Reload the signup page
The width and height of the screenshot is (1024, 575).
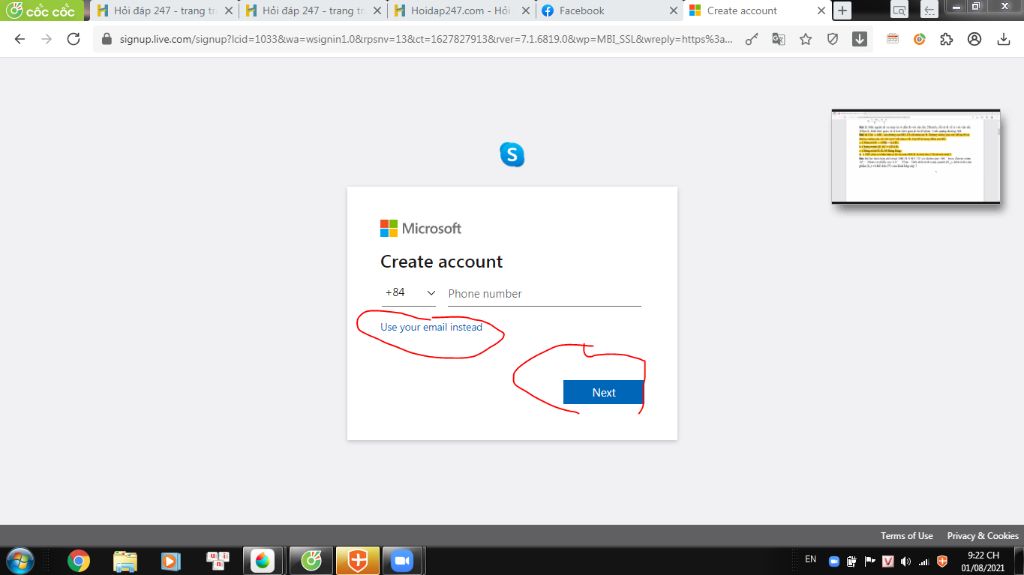tap(73, 39)
